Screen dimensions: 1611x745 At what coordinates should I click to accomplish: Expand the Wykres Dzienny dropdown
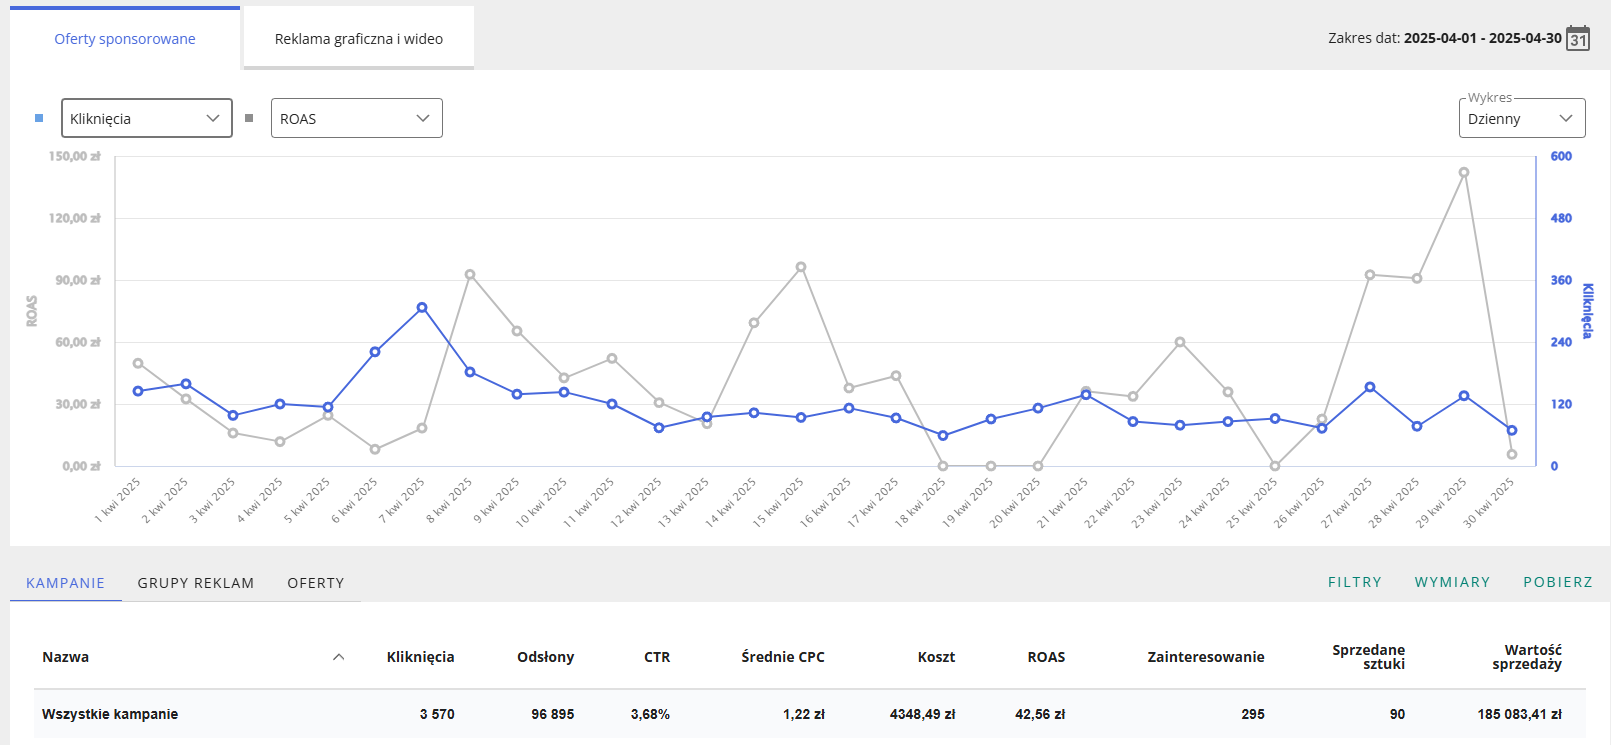click(x=1522, y=118)
